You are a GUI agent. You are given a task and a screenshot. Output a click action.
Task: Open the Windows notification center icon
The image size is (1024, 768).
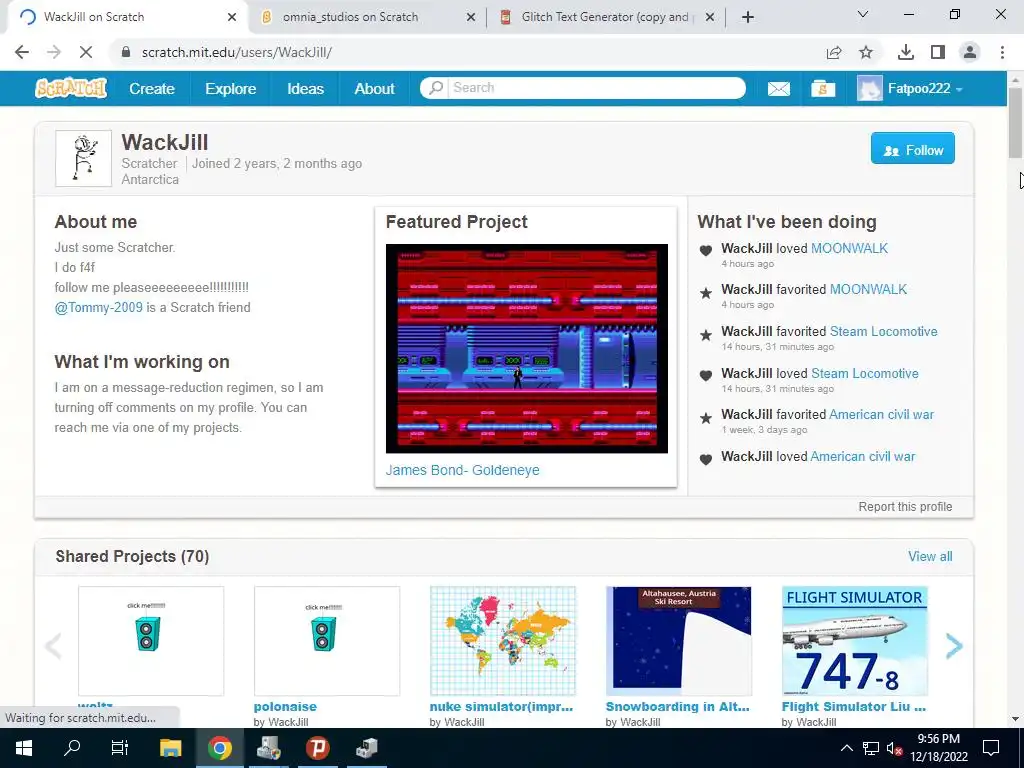pyautogui.click(x=991, y=748)
